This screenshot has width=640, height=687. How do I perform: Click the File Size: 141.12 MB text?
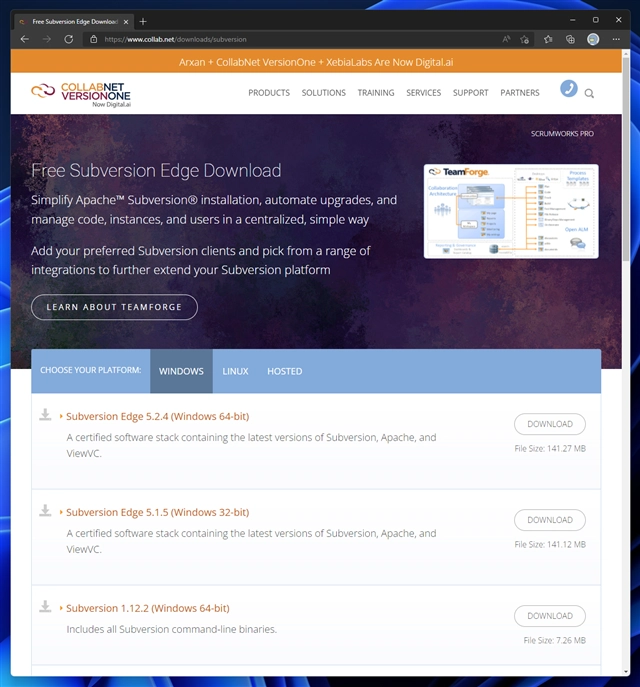[550, 545]
